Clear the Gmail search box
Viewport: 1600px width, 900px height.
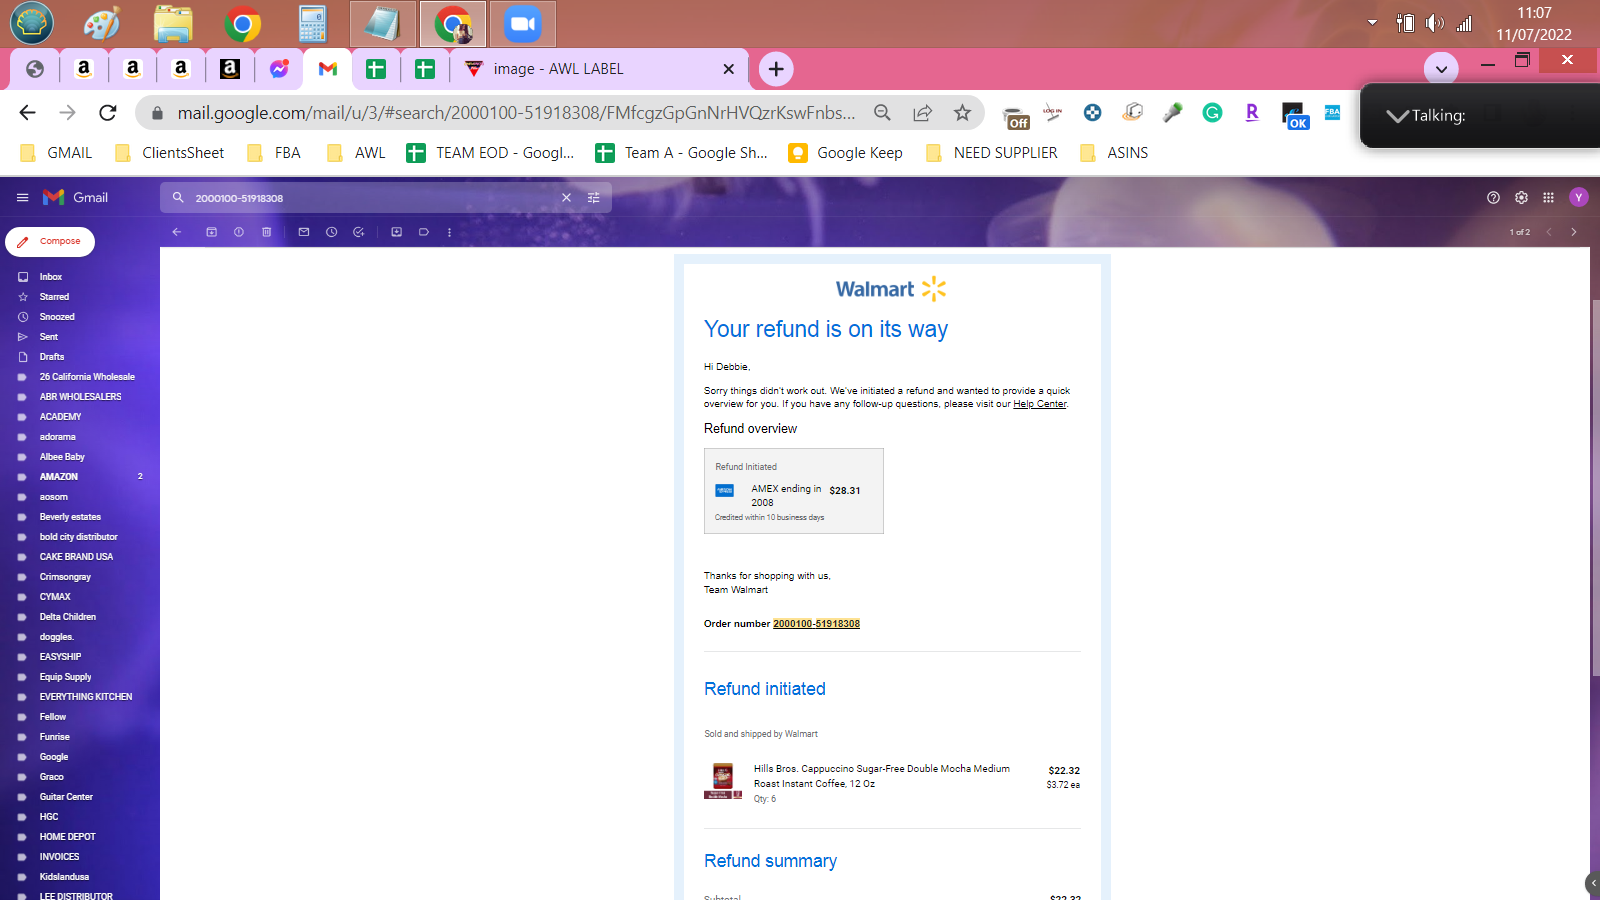click(566, 198)
